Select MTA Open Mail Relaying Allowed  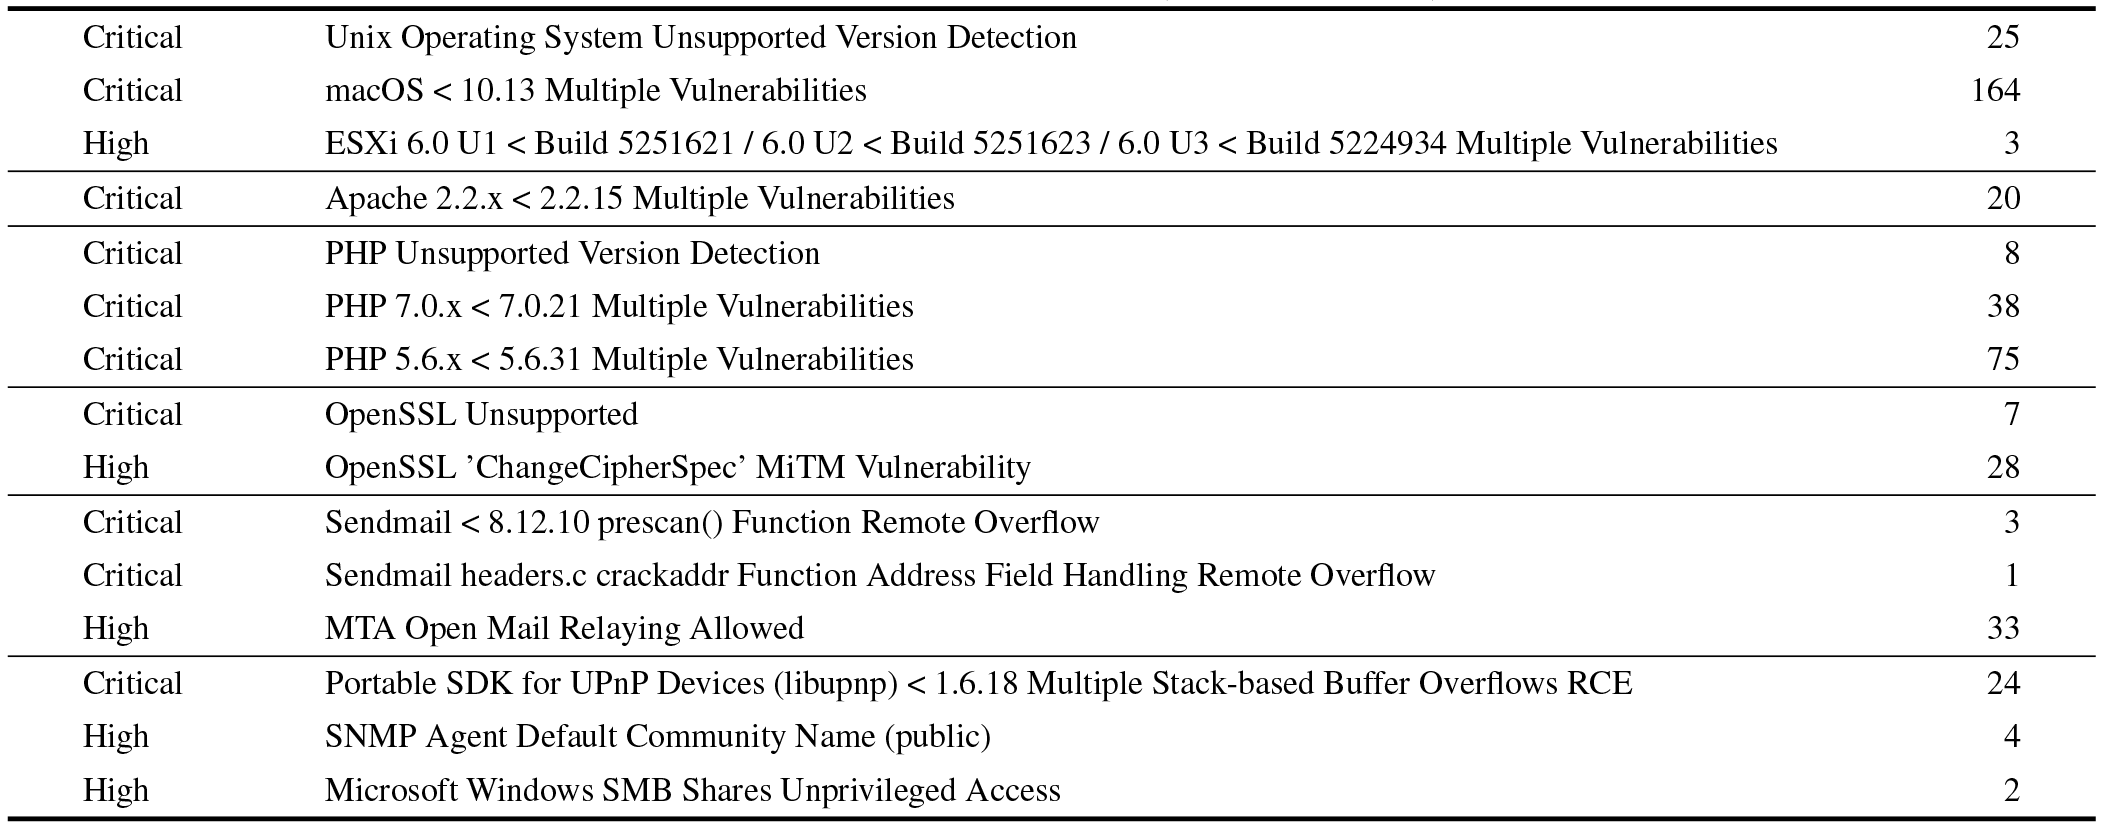click(x=564, y=629)
